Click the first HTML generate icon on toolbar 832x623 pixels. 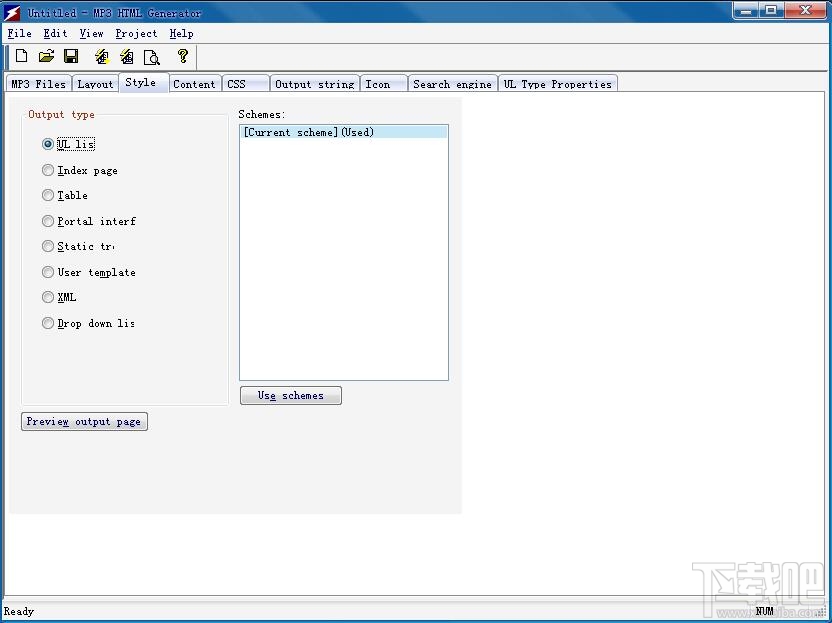click(101, 57)
